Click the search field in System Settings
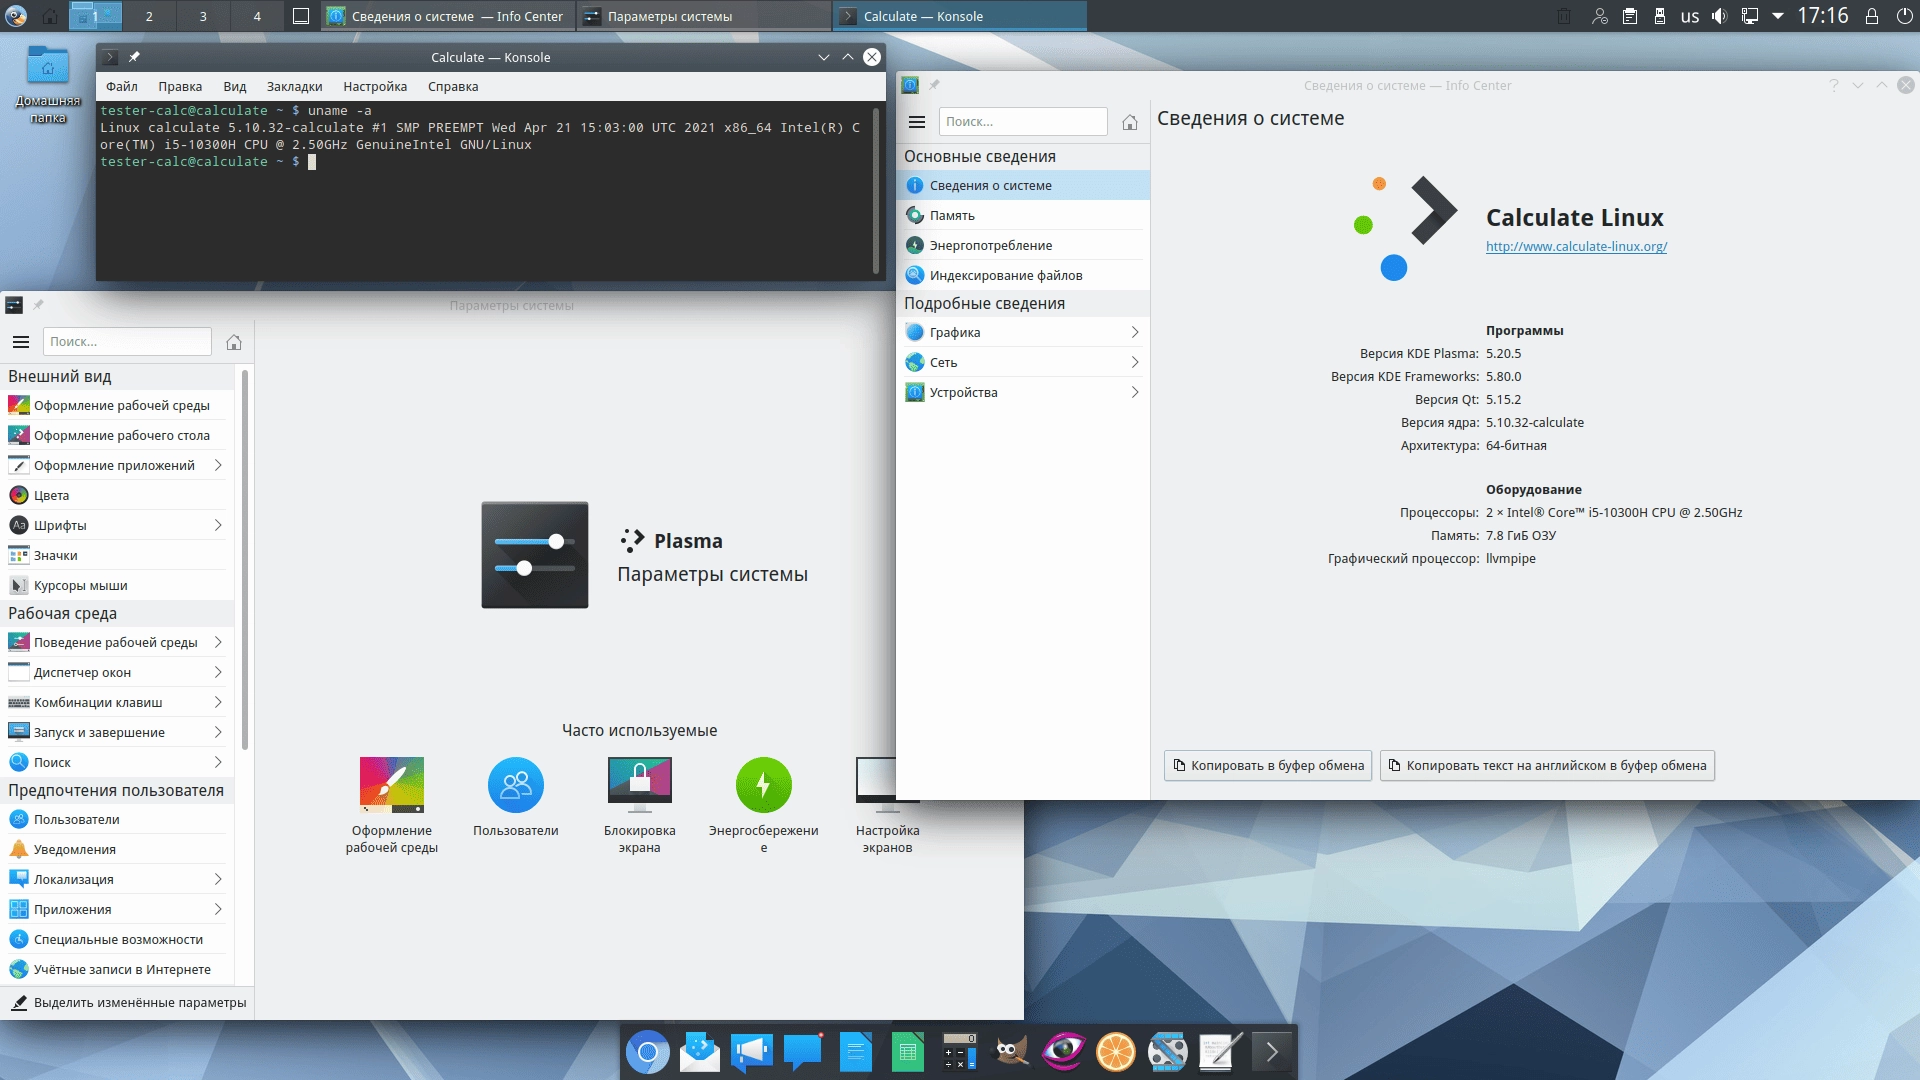This screenshot has height=1080, width=1920. (127, 342)
